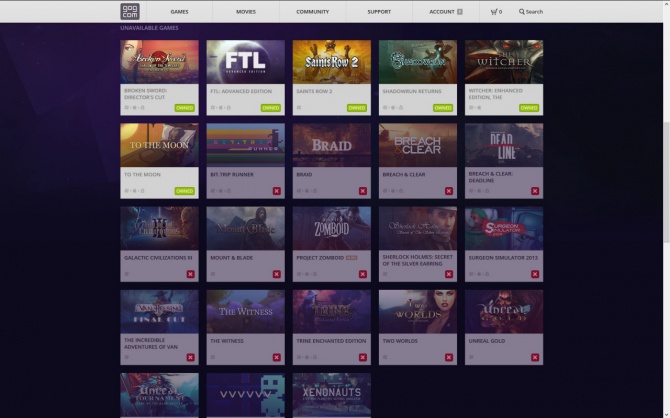The width and height of the screenshot is (670, 418).
Task: Click red X icon on Unreal Gold
Action: [535, 357]
